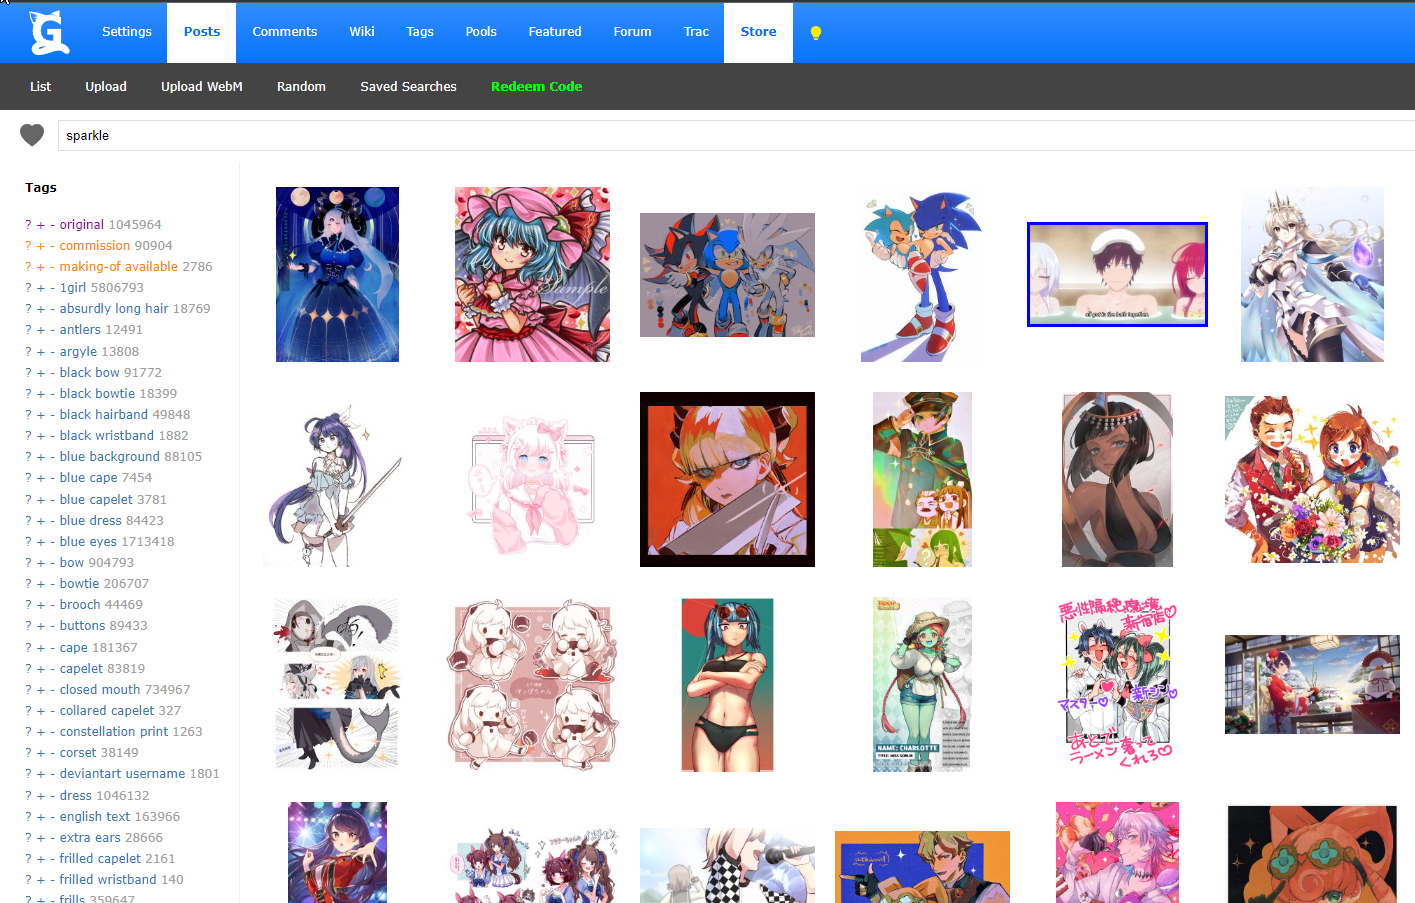Image resolution: width=1415 pixels, height=903 pixels.
Task: Open the thumbnail with pink Japanese handwriting
Action: (x=1117, y=685)
